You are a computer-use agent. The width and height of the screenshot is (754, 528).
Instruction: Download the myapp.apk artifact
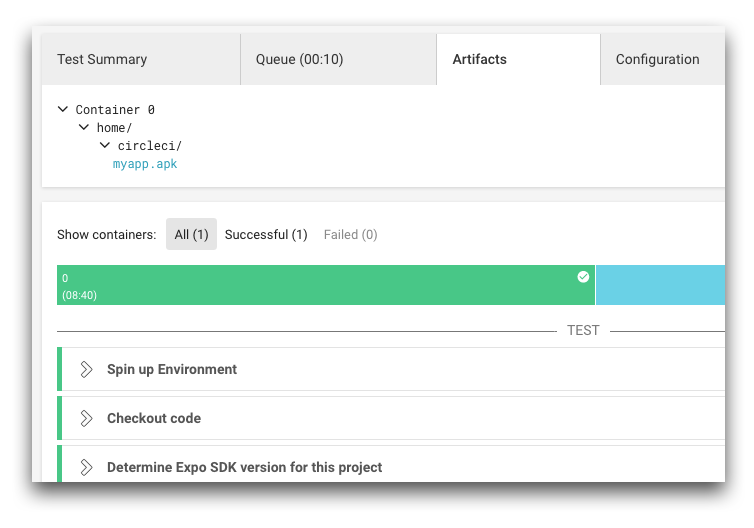coord(145,164)
